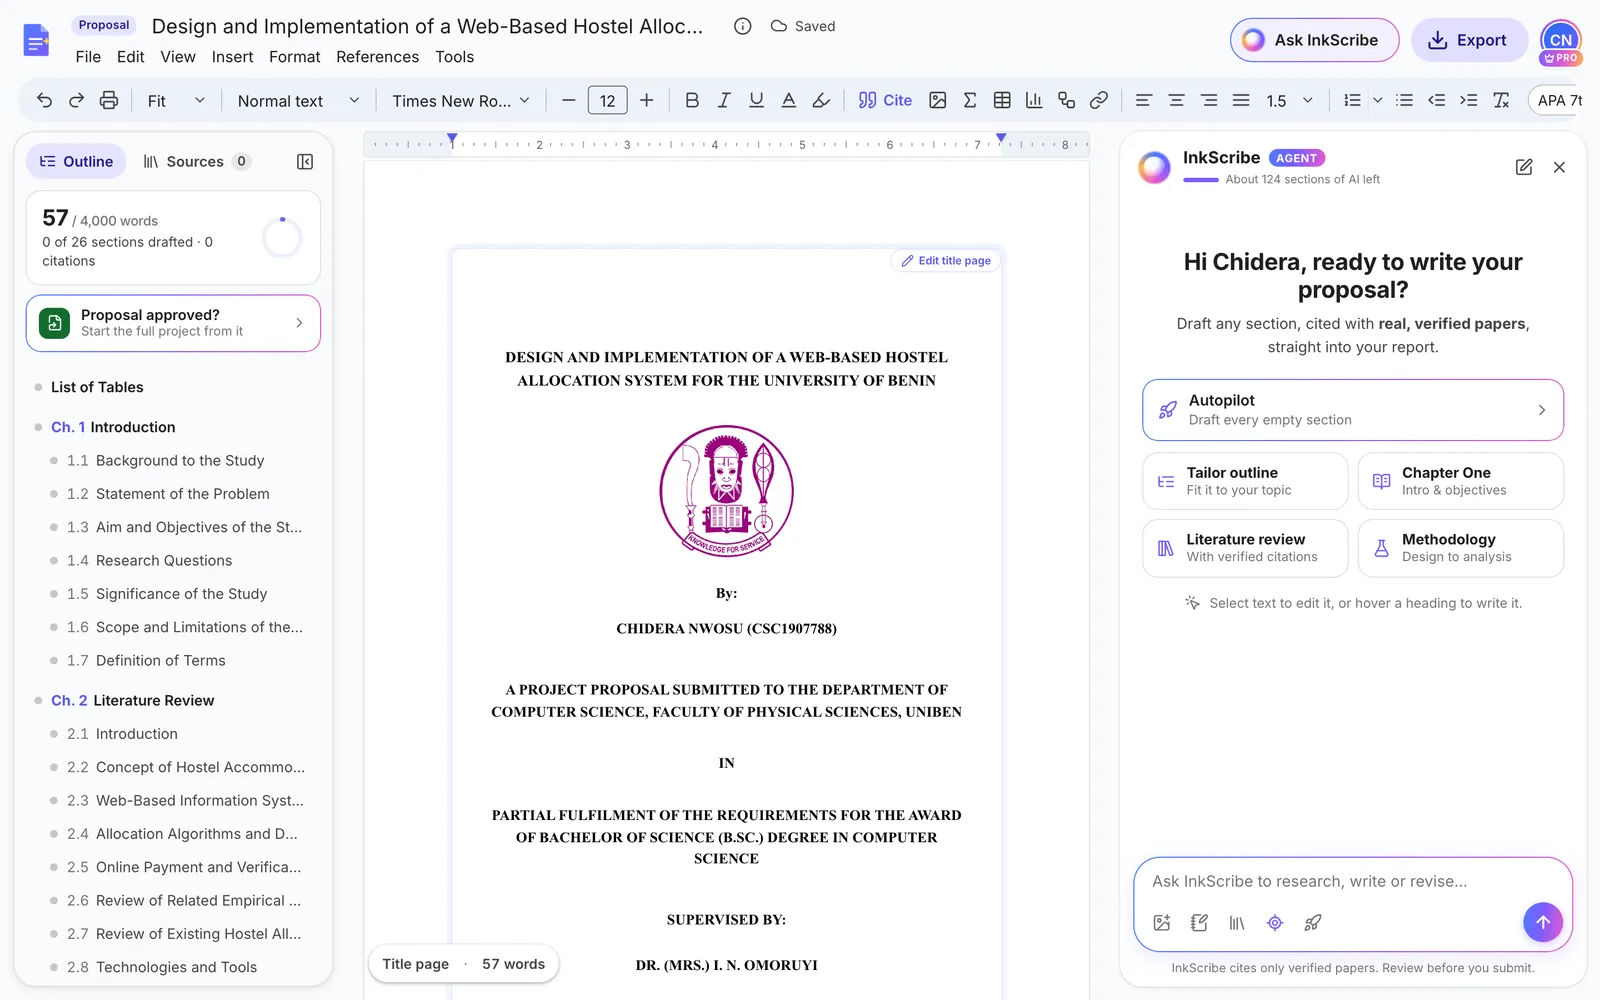The width and height of the screenshot is (1600, 1000).
Task: Open InkScribe home logo
Action: pyautogui.click(x=37, y=41)
